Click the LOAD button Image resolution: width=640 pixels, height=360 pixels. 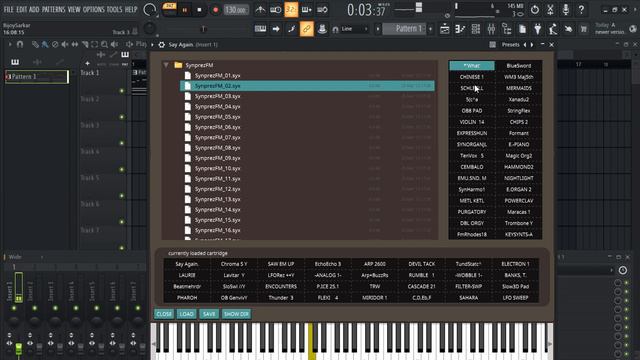pos(187,314)
